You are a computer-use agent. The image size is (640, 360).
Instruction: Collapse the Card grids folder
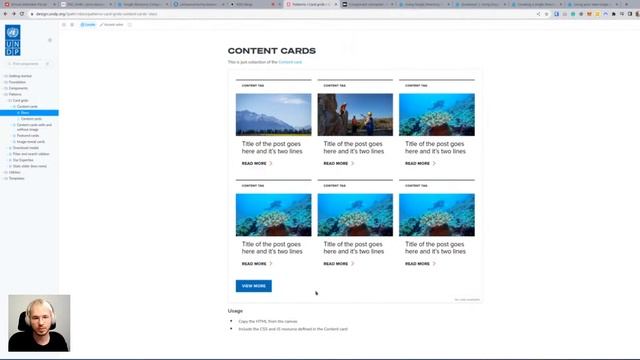point(20,100)
